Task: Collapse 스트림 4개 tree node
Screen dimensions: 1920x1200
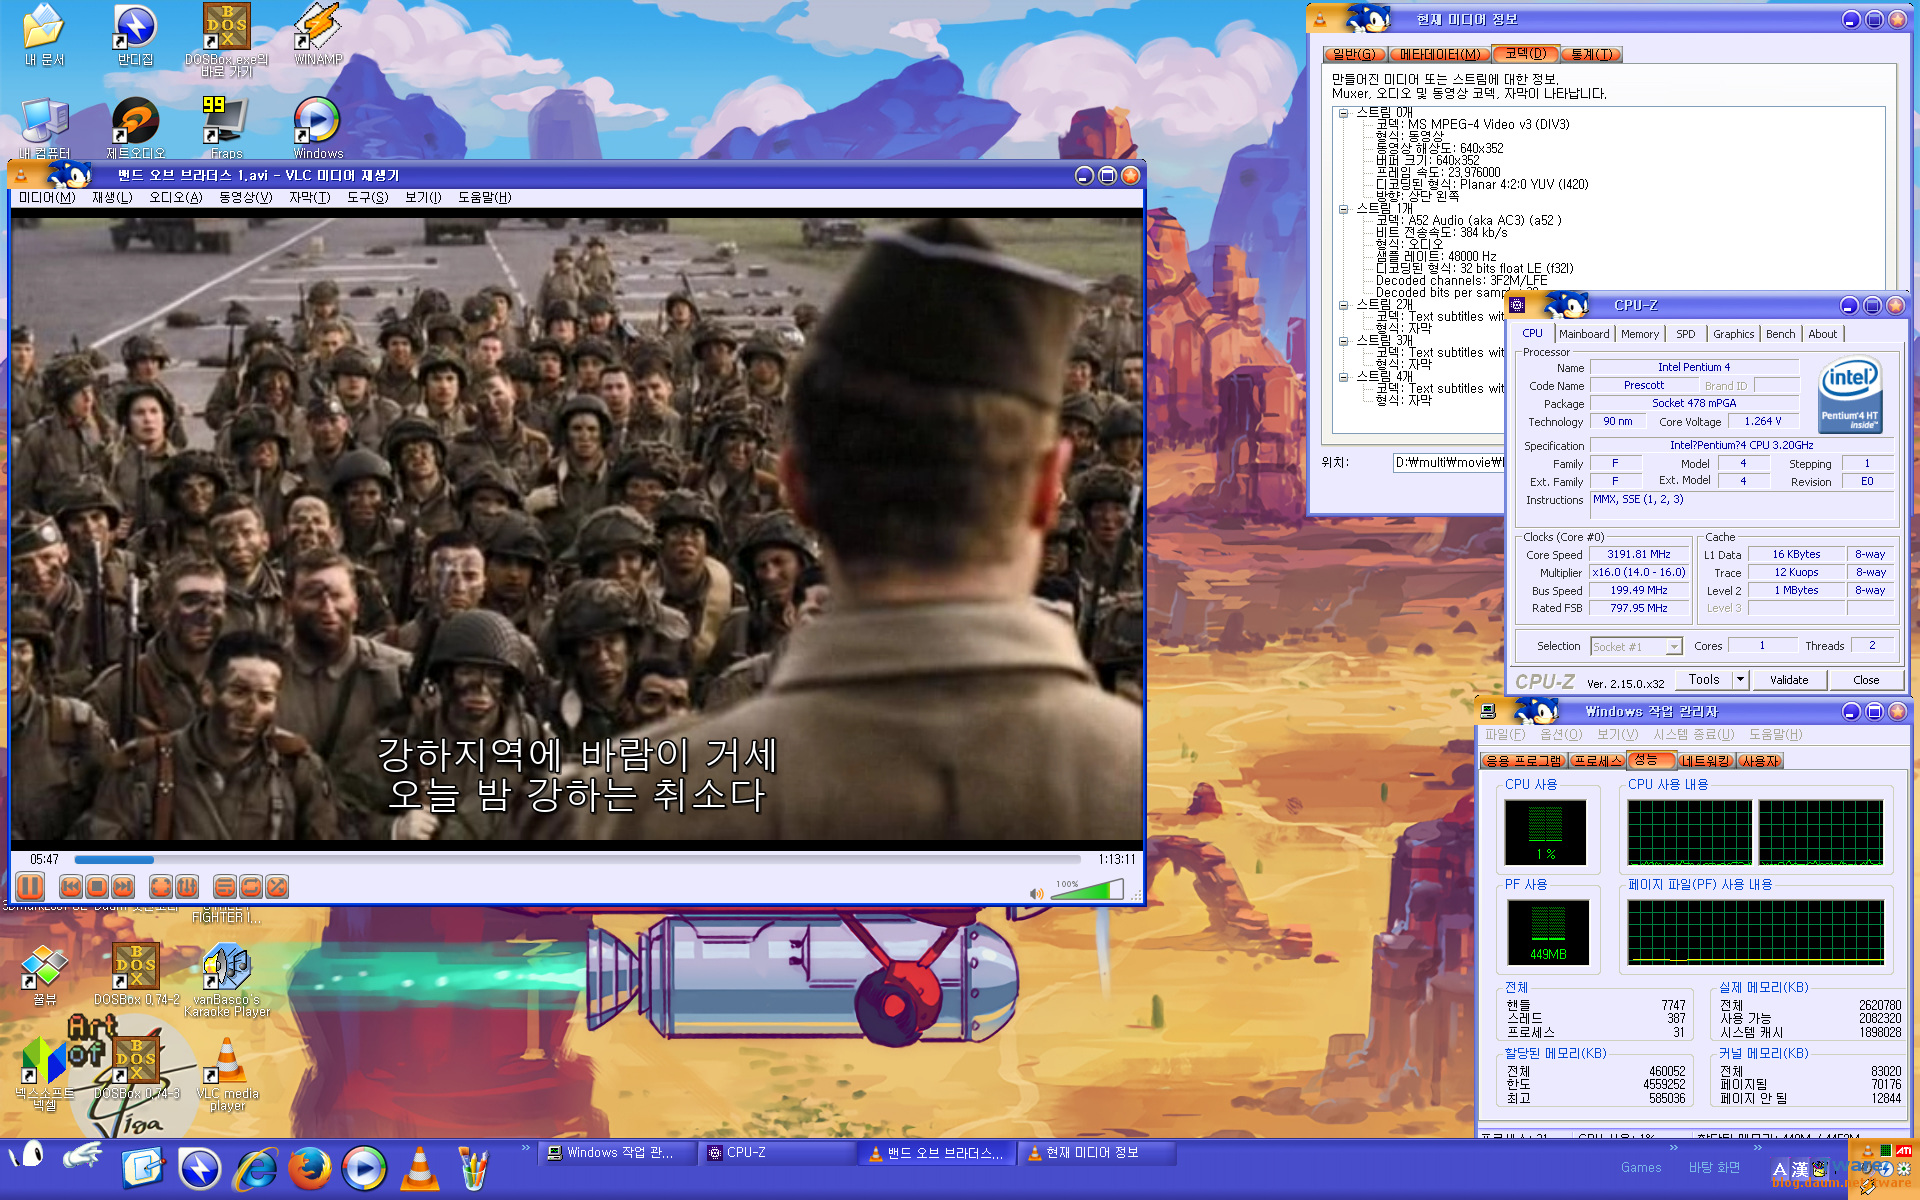Action: (x=1344, y=377)
